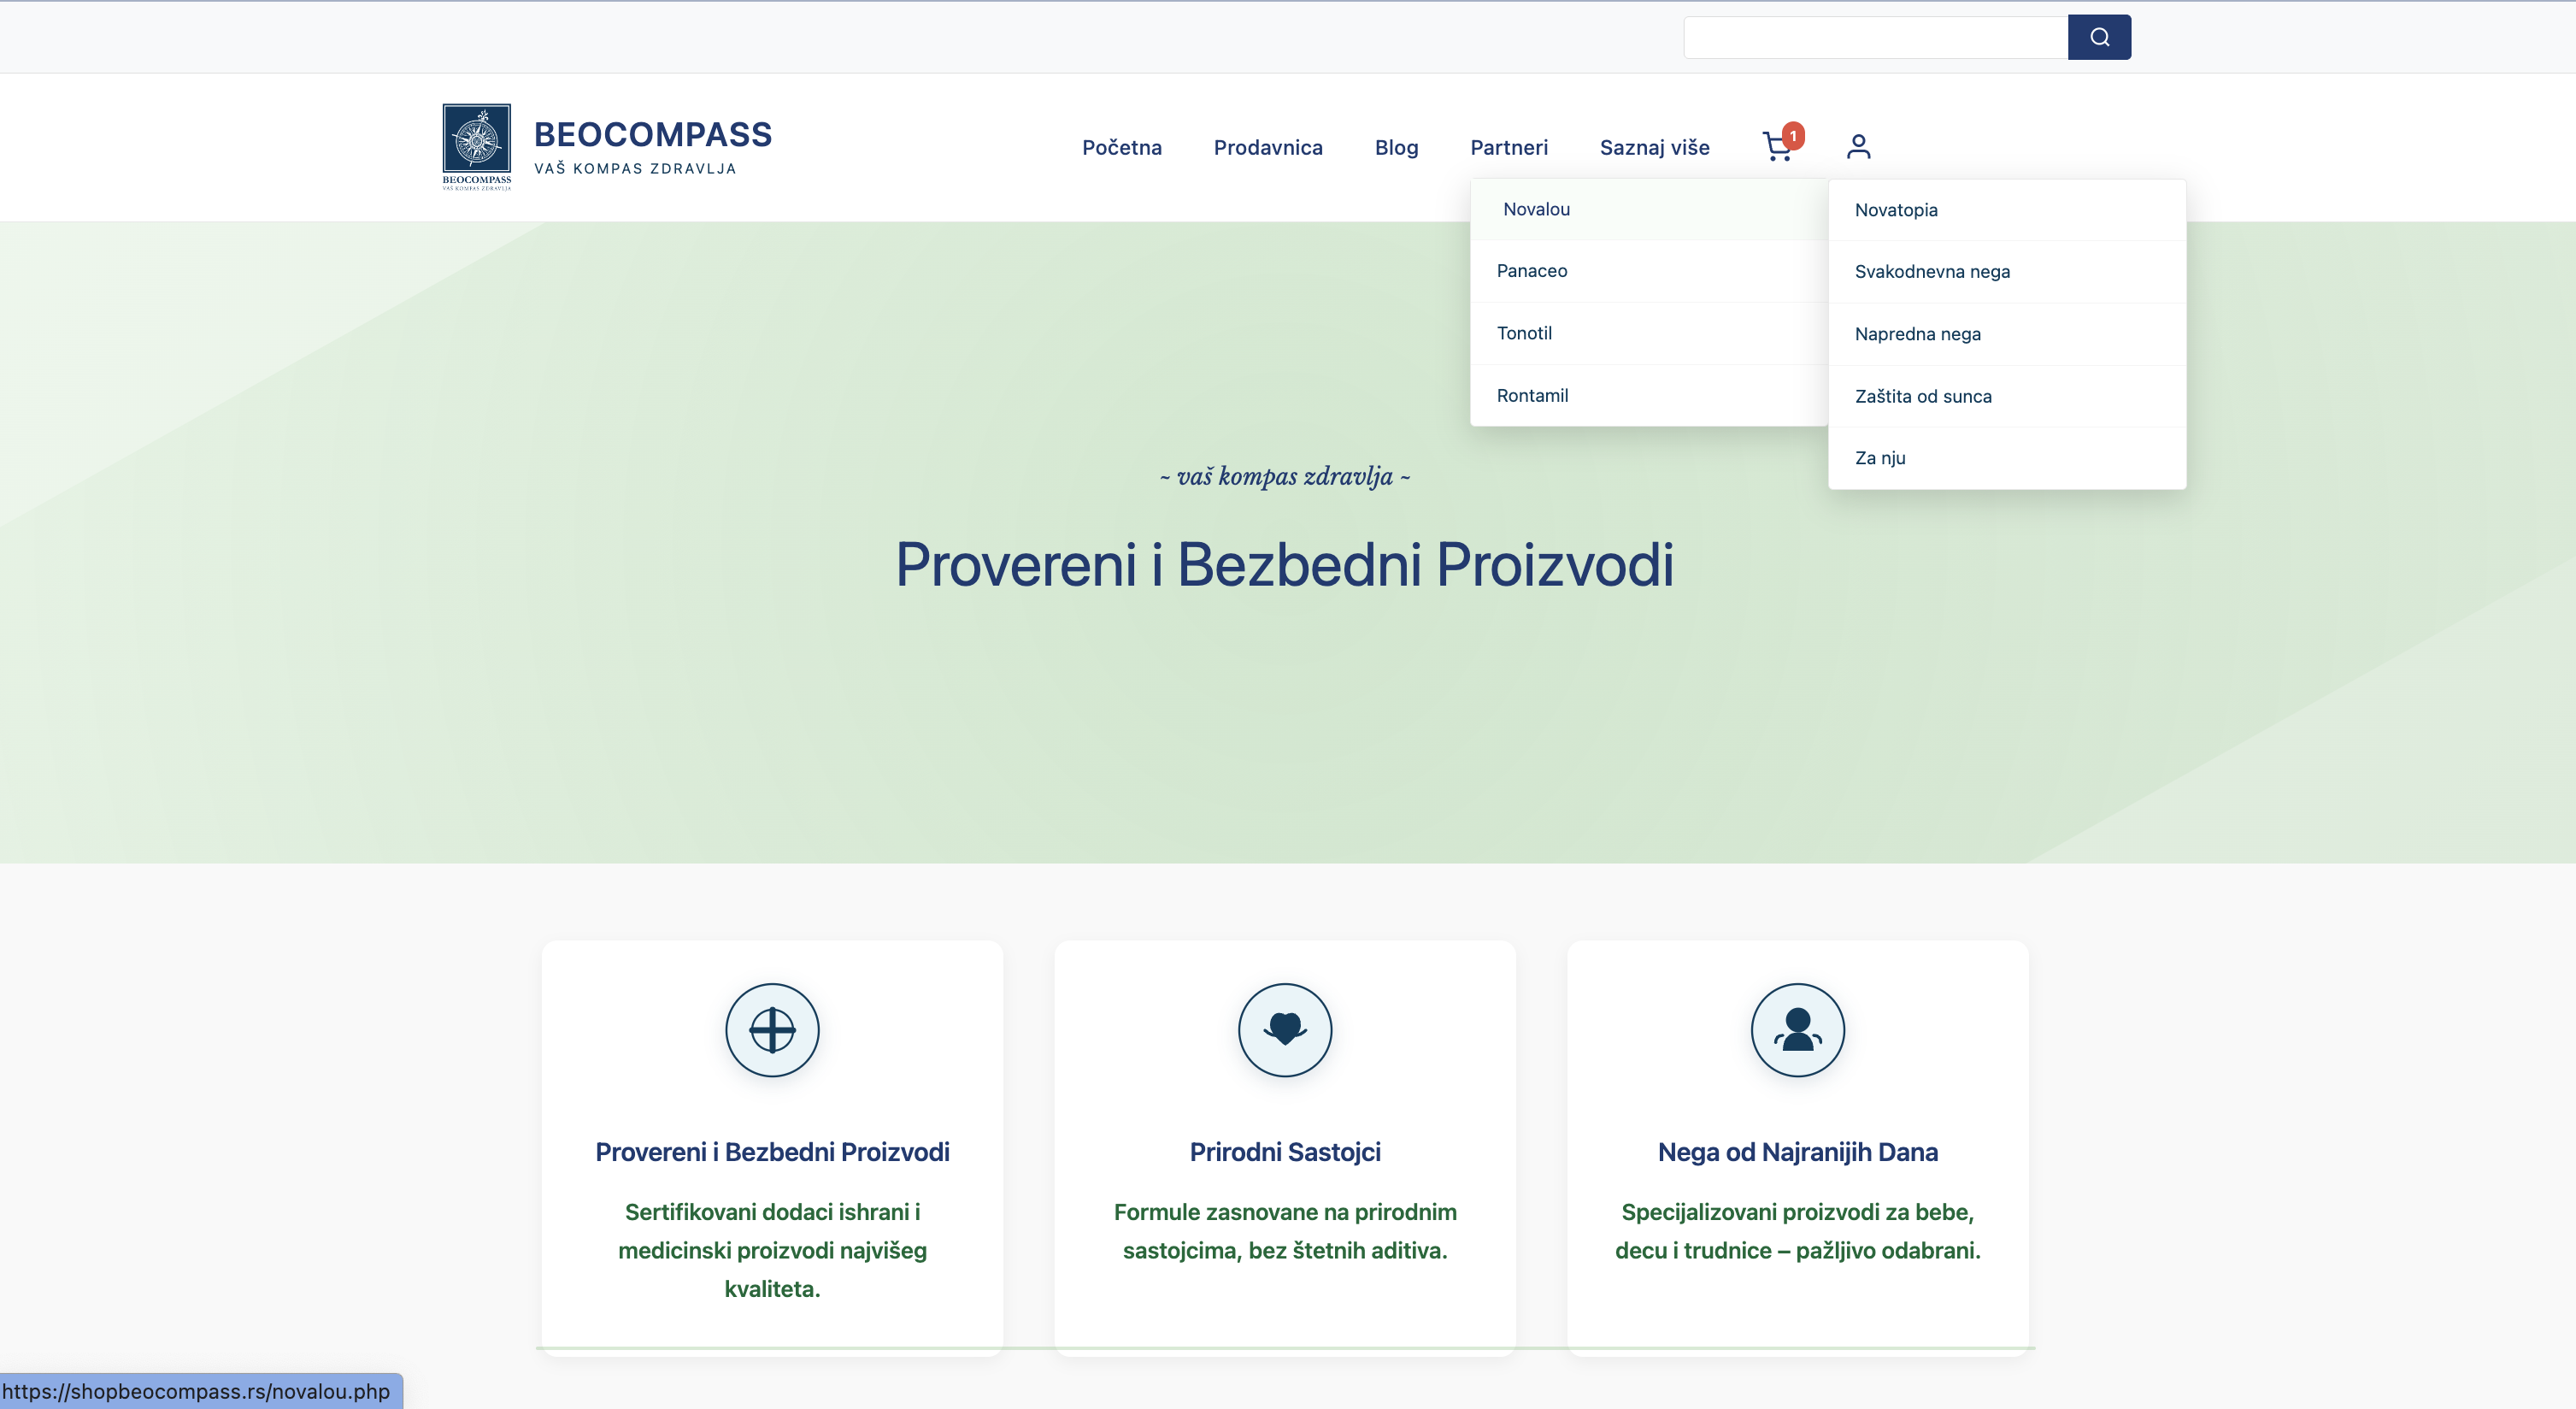This screenshot has height=1409, width=2576.
Task: Open the Prodavnica menu item
Action: click(x=1268, y=147)
